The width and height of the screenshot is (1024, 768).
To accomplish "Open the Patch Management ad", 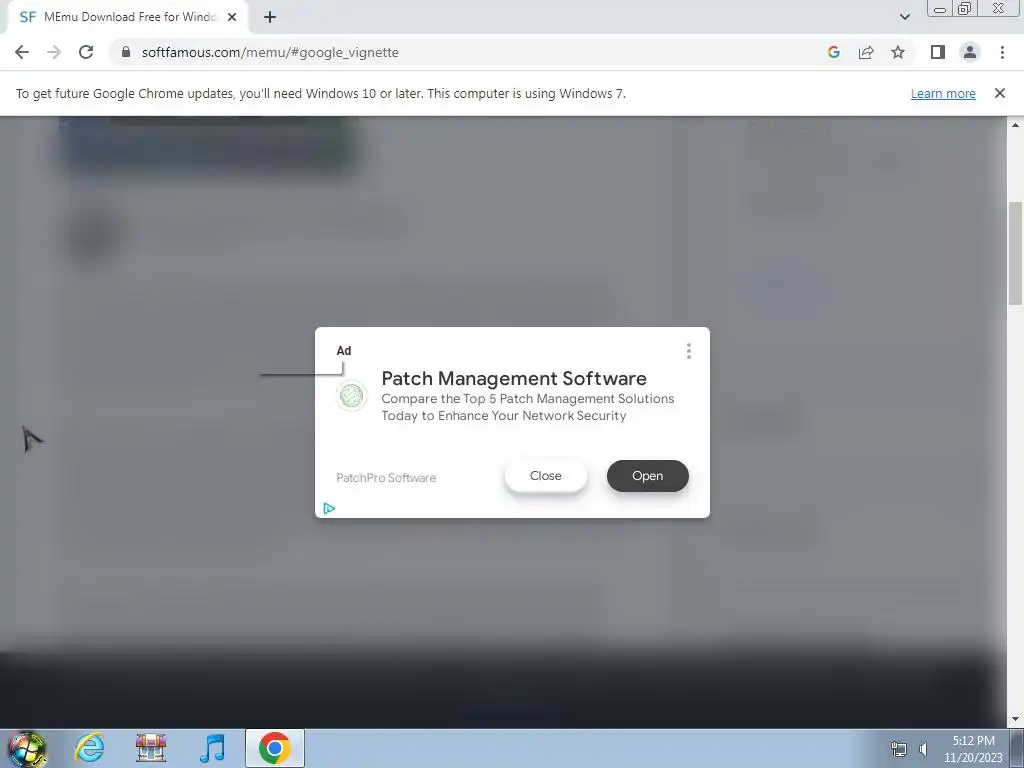I will [647, 476].
